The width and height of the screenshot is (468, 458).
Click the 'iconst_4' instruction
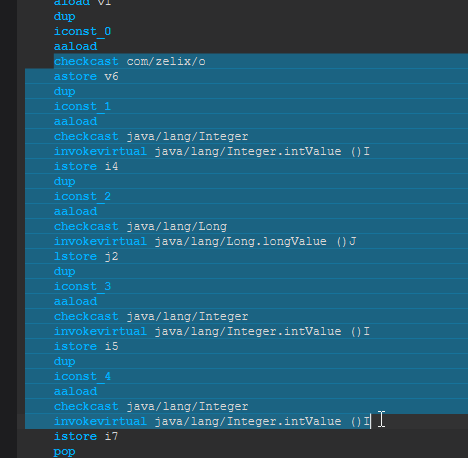click(82, 376)
